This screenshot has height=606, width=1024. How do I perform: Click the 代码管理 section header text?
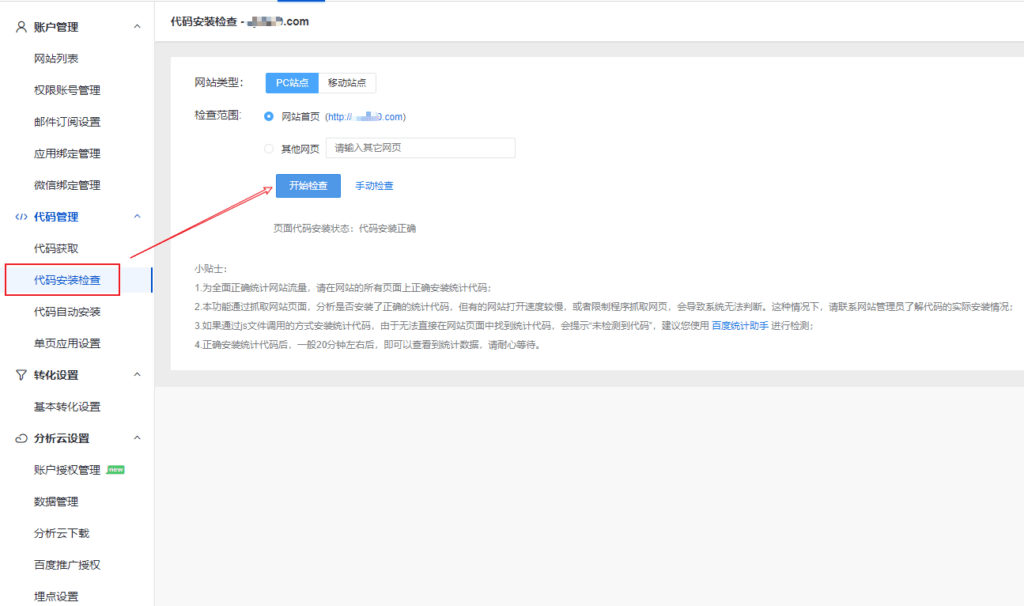(x=56, y=217)
